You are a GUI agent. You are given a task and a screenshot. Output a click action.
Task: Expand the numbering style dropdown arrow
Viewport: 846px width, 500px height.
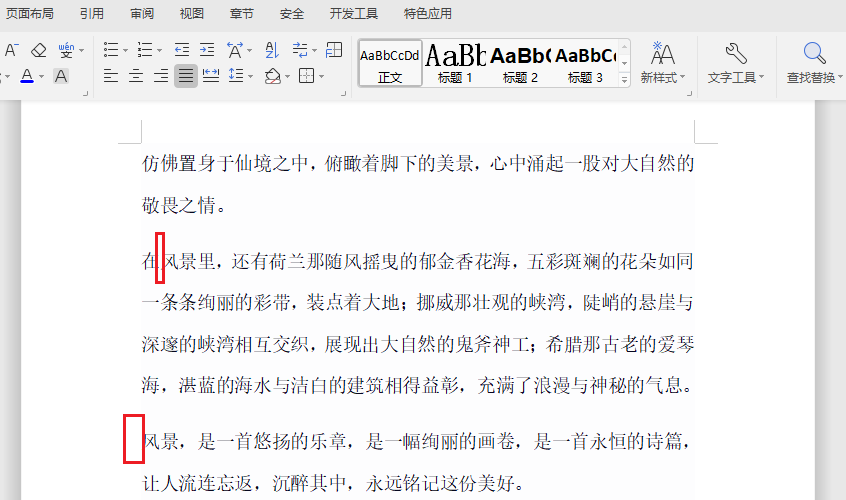coord(159,51)
